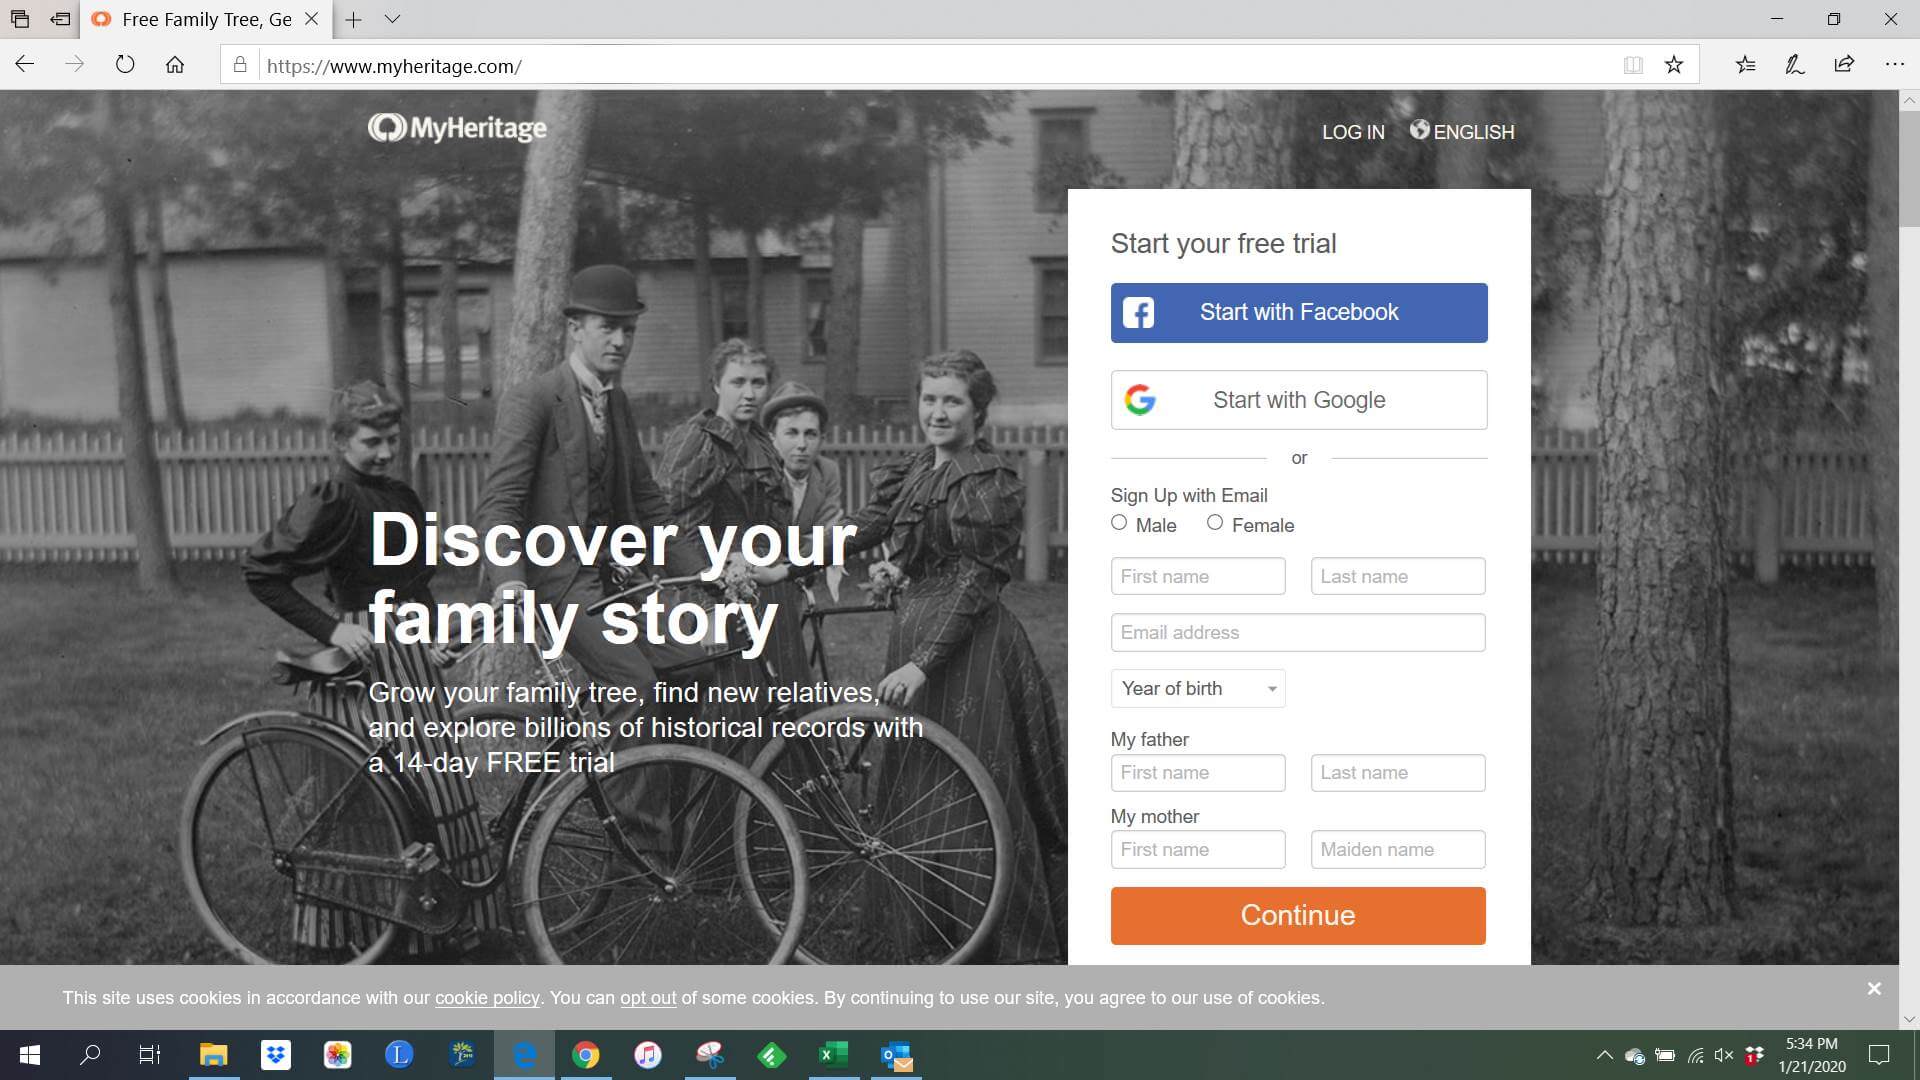Click the page vertical scrollbar thumb
This screenshot has width=1920, height=1080.
1909,170
